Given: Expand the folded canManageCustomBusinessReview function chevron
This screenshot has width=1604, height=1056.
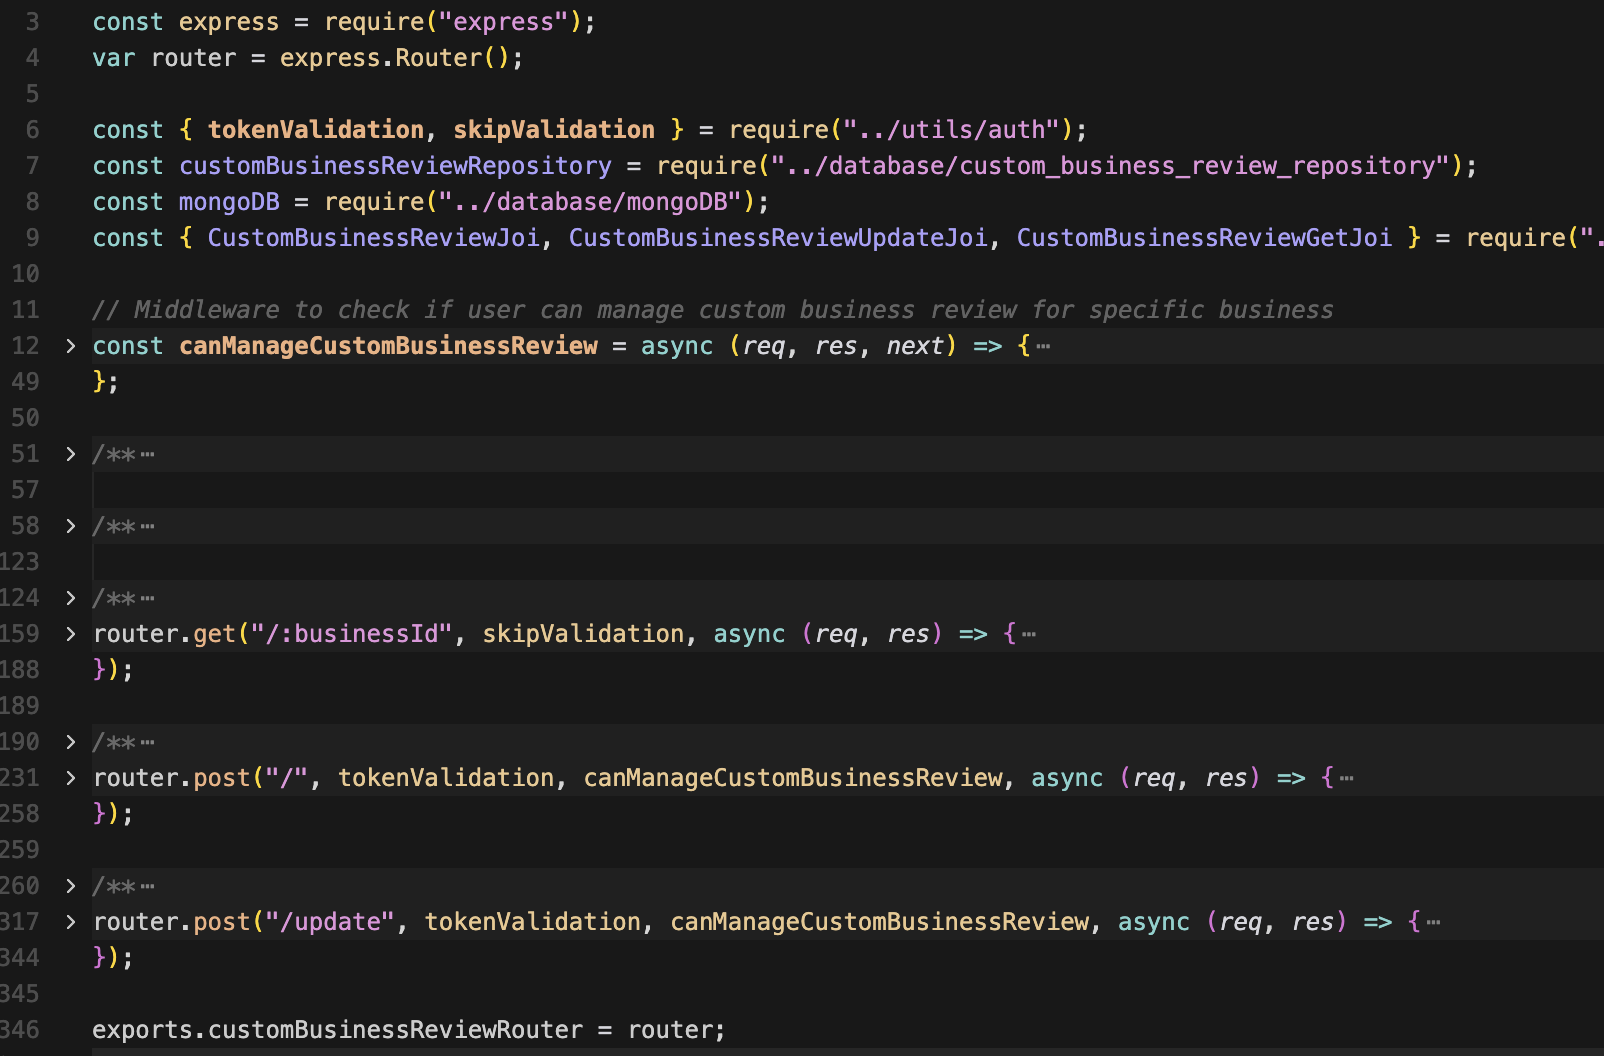Looking at the screenshot, I should [x=70, y=346].
